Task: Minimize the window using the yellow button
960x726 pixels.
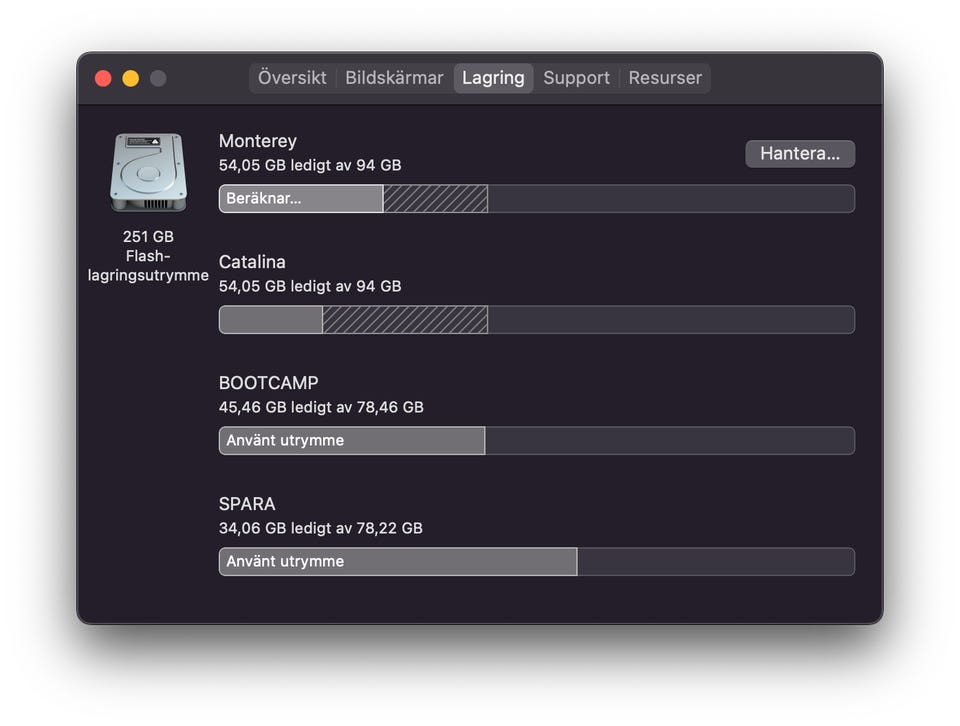Action: click(130, 78)
